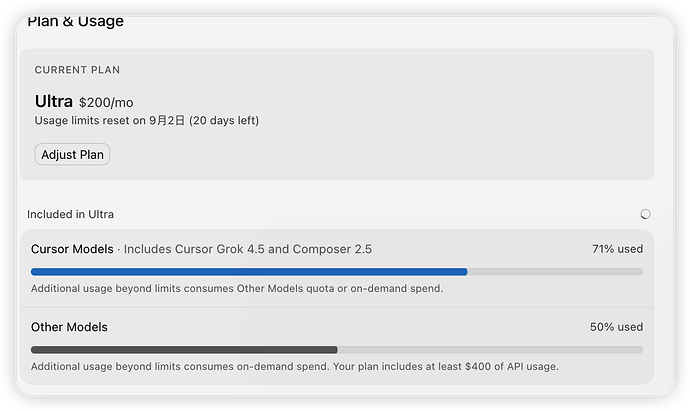Viewport: 690px width, 411px height.
Task: Select the Cursor Models row title
Action: pos(72,249)
